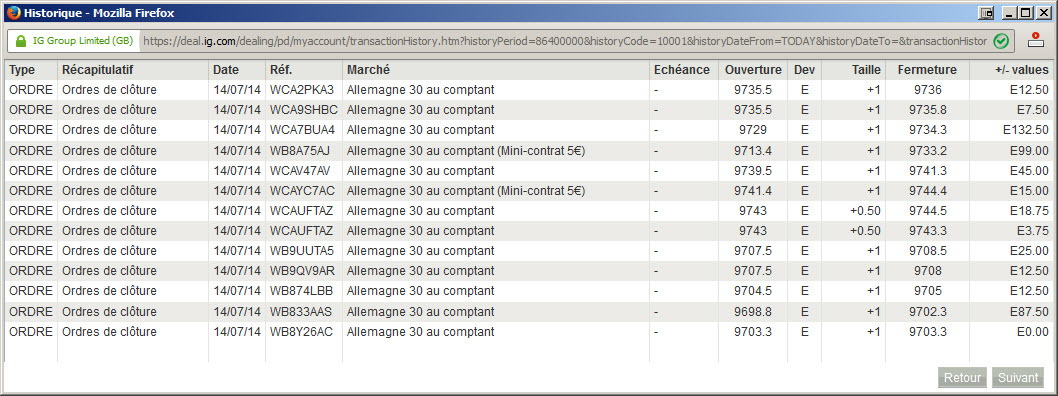Open the red-dot notification icon beside the address bar
1058x396 pixels.
[x=1034, y=40]
